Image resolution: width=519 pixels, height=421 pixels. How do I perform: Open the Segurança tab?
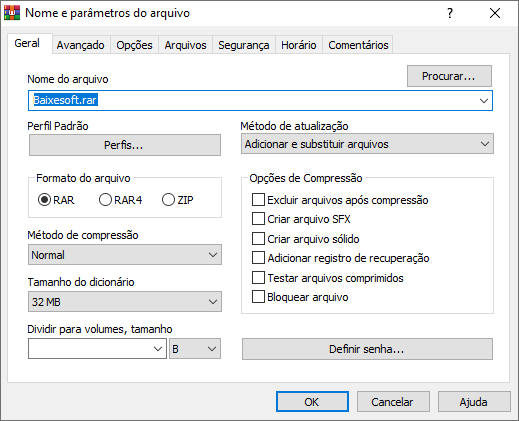point(244,45)
